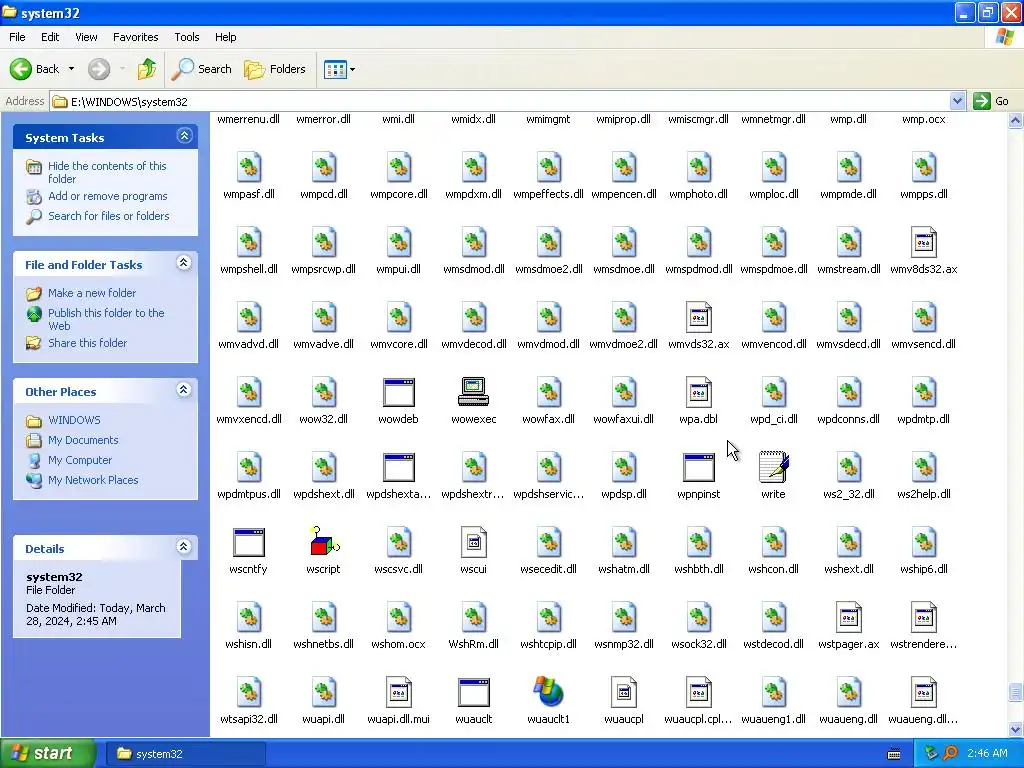Collapse the Other Places panel
The height and width of the screenshot is (768, 1024).
click(184, 391)
